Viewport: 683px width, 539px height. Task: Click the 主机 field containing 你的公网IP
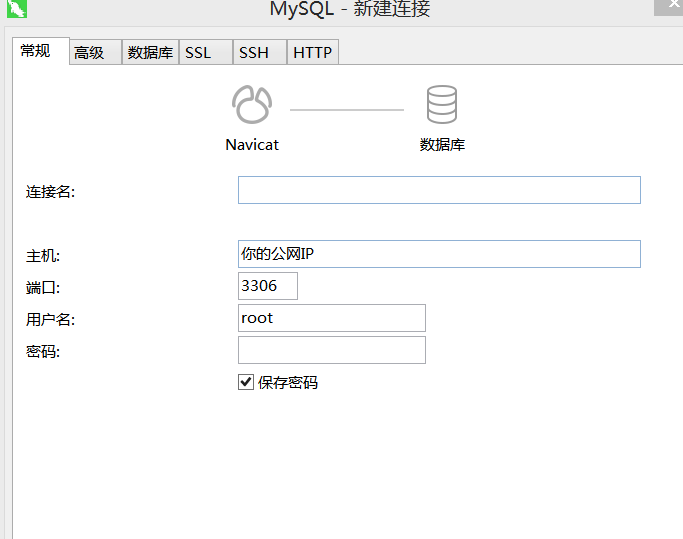[x=439, y=254]
